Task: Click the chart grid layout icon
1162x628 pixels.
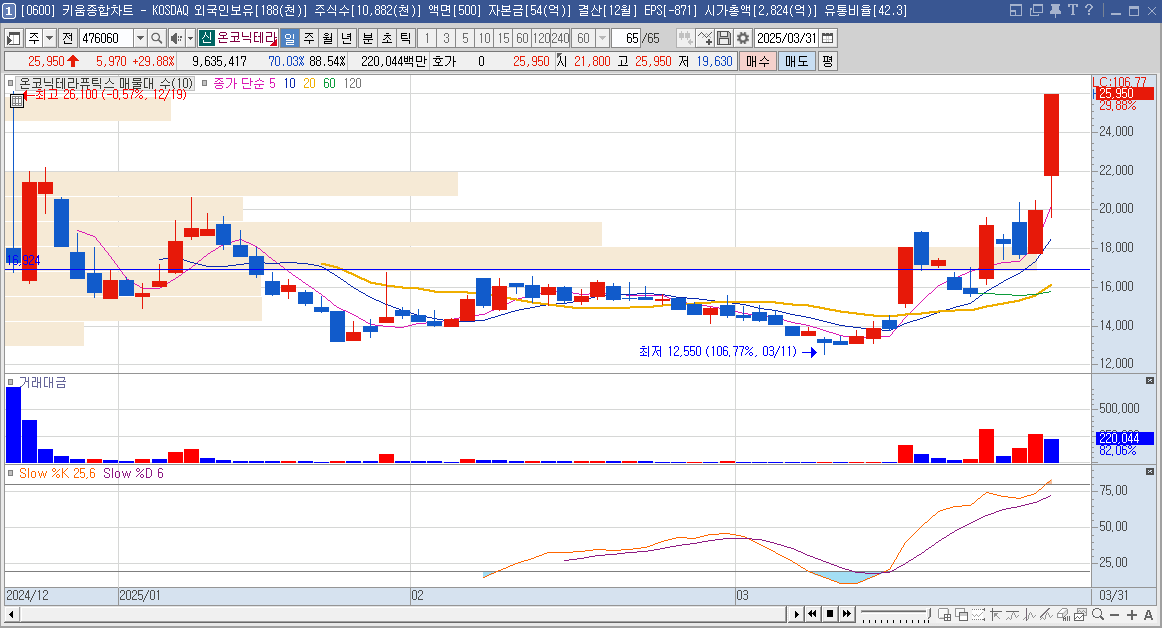Action: point(944,615)
